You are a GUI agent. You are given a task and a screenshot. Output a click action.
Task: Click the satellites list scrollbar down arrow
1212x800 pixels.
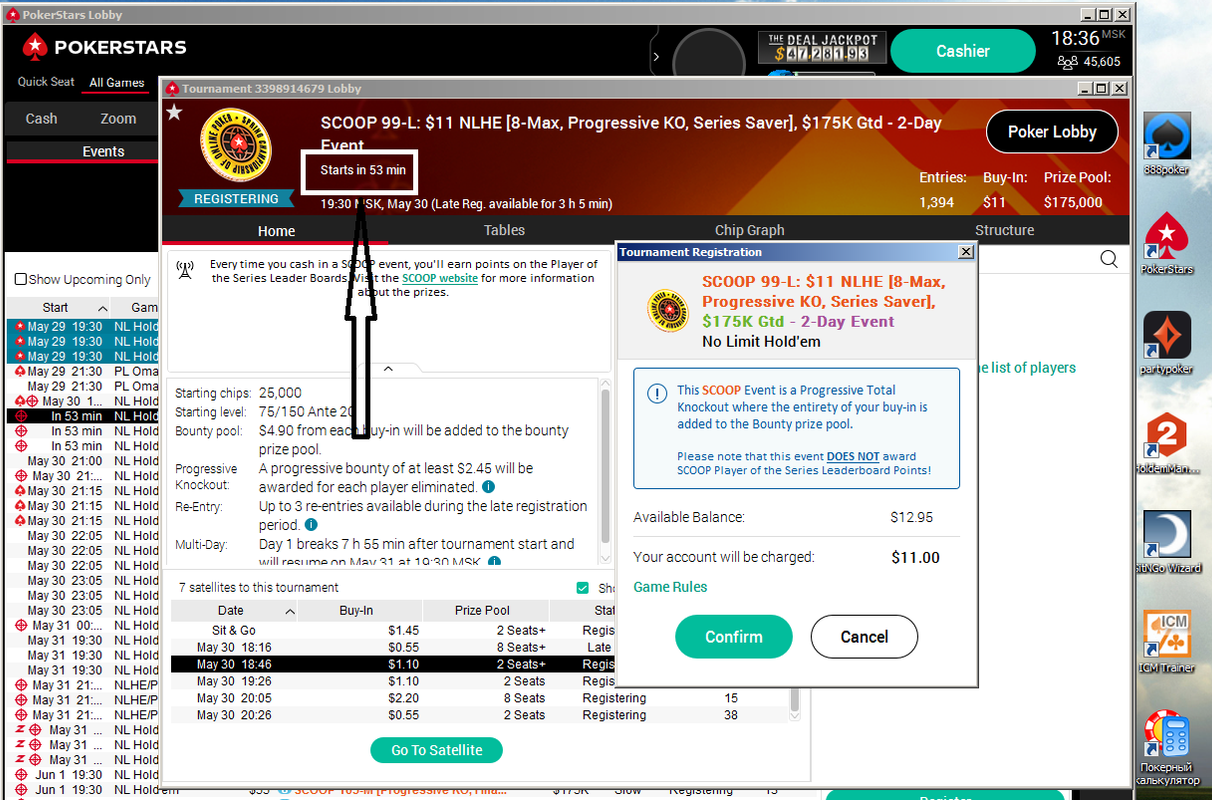pyautogui.click(x=795, y=715)
